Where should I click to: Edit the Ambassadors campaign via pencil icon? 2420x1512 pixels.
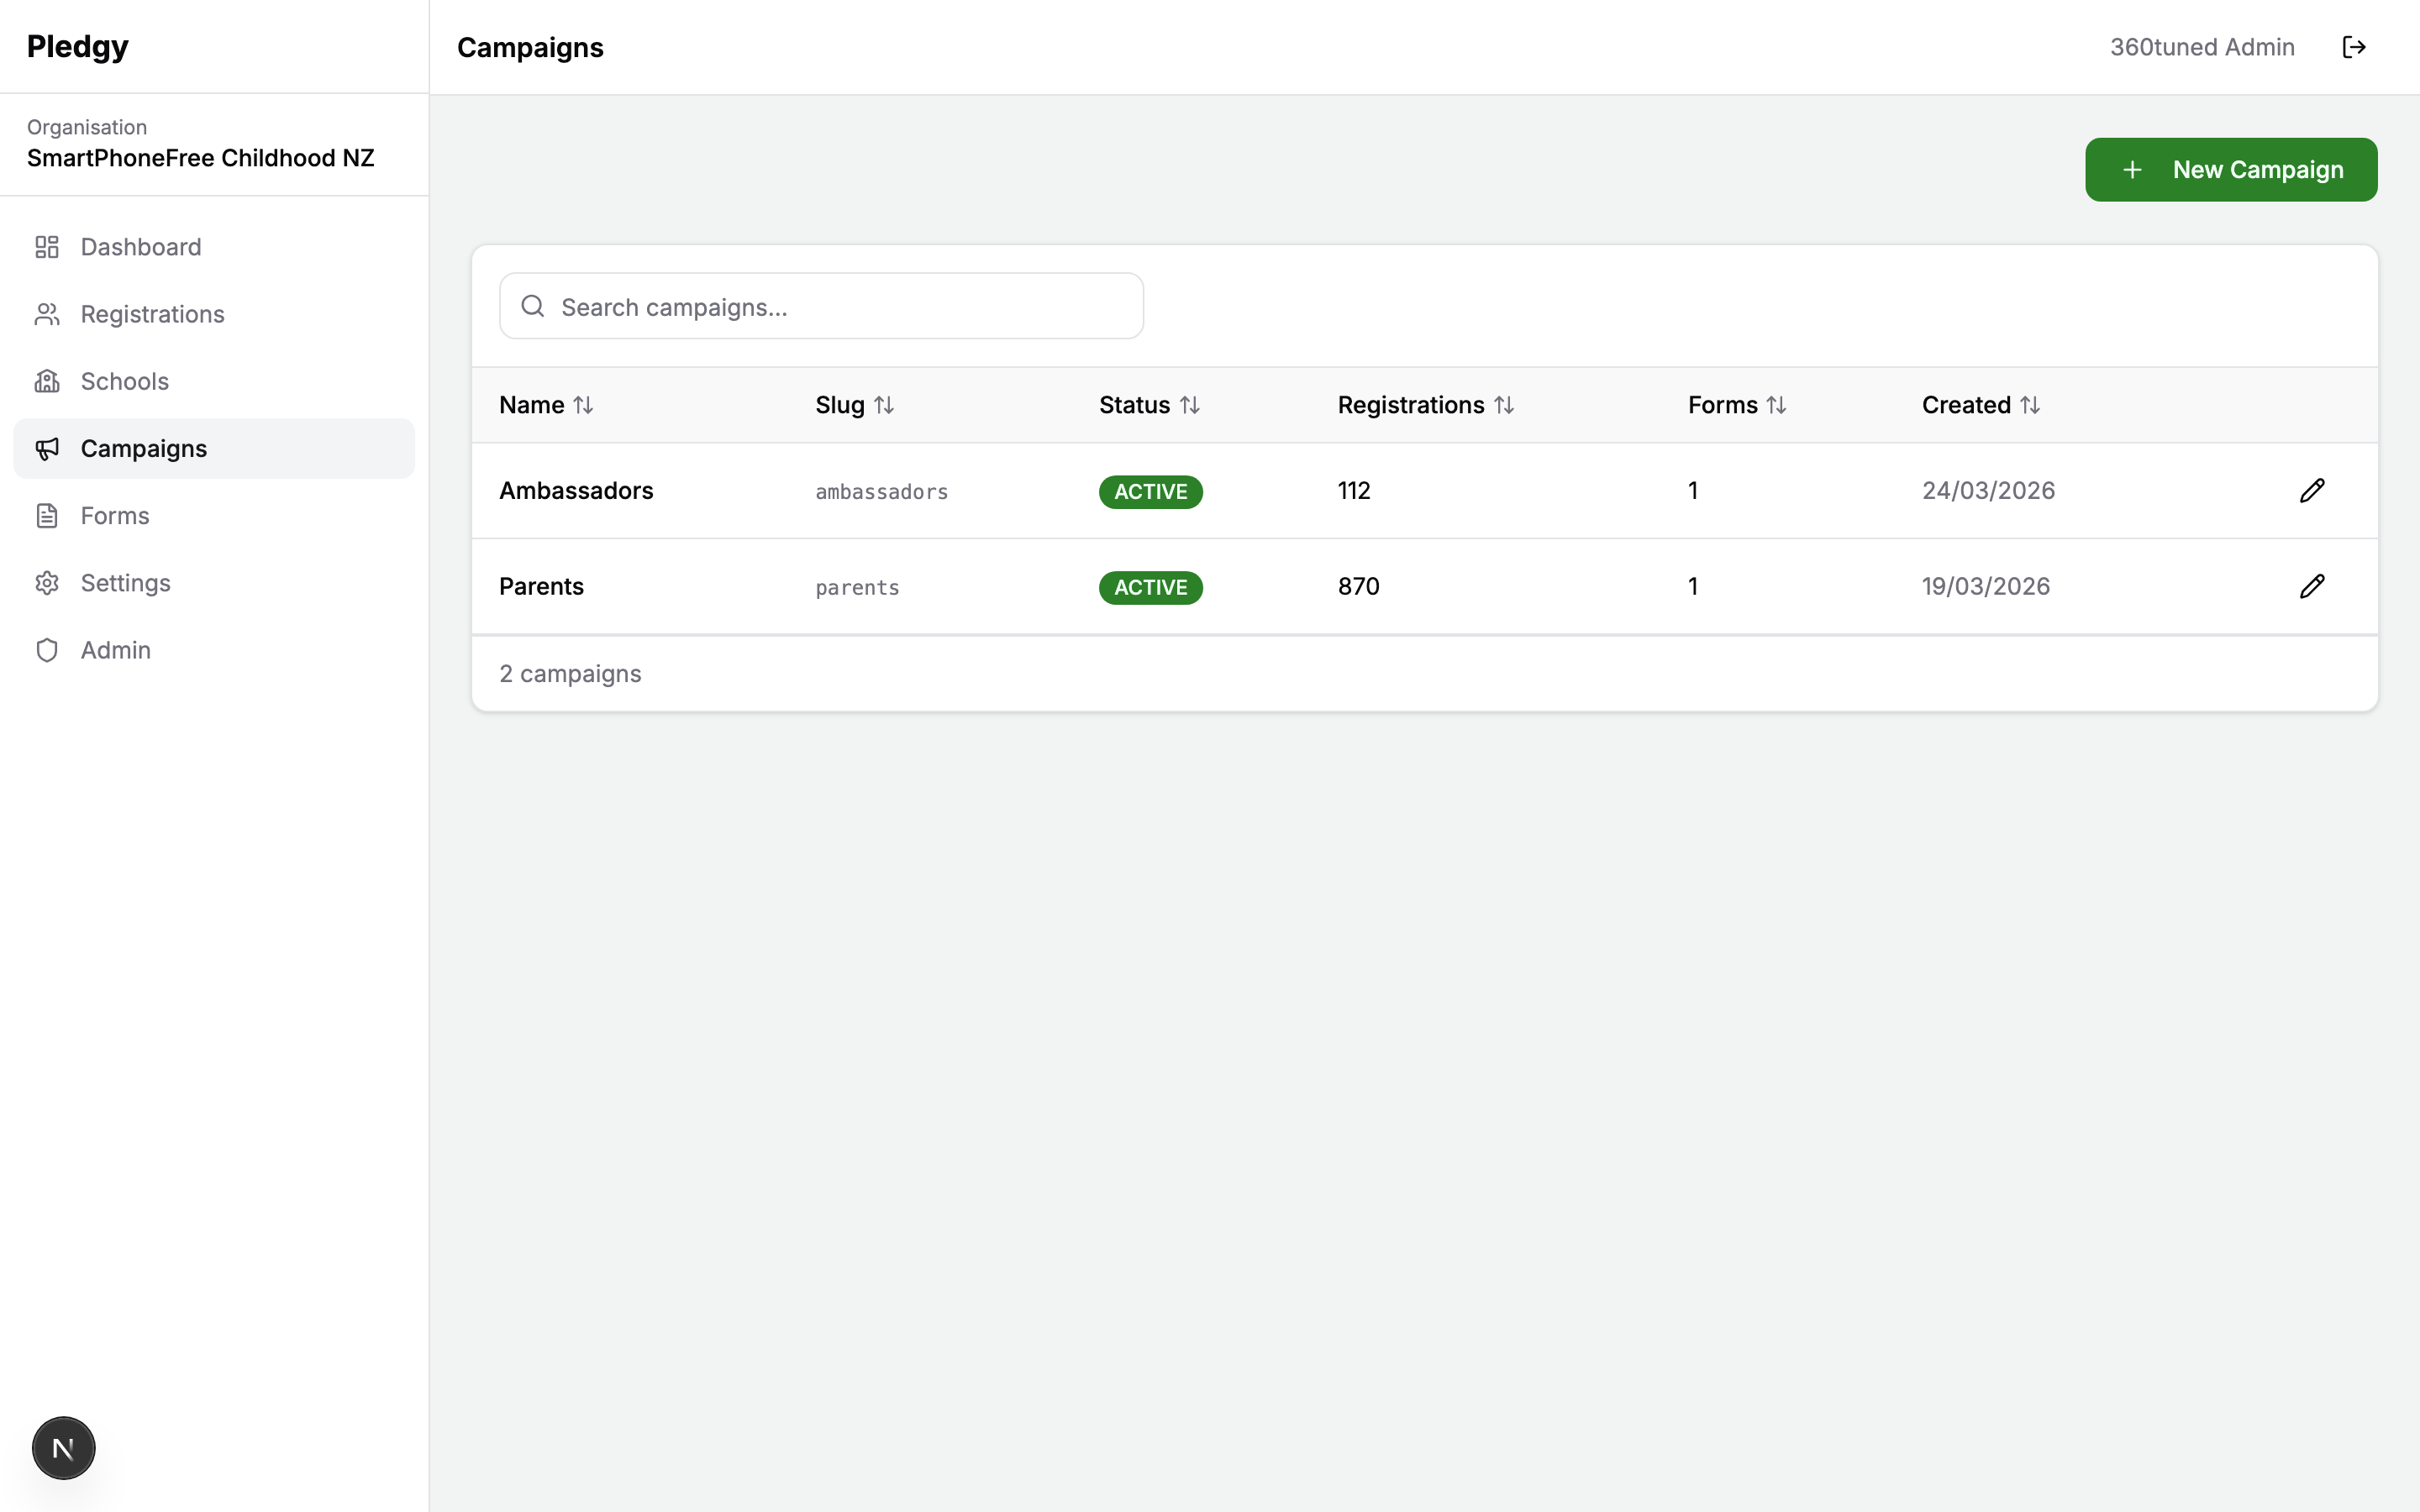pos(2312,490)
